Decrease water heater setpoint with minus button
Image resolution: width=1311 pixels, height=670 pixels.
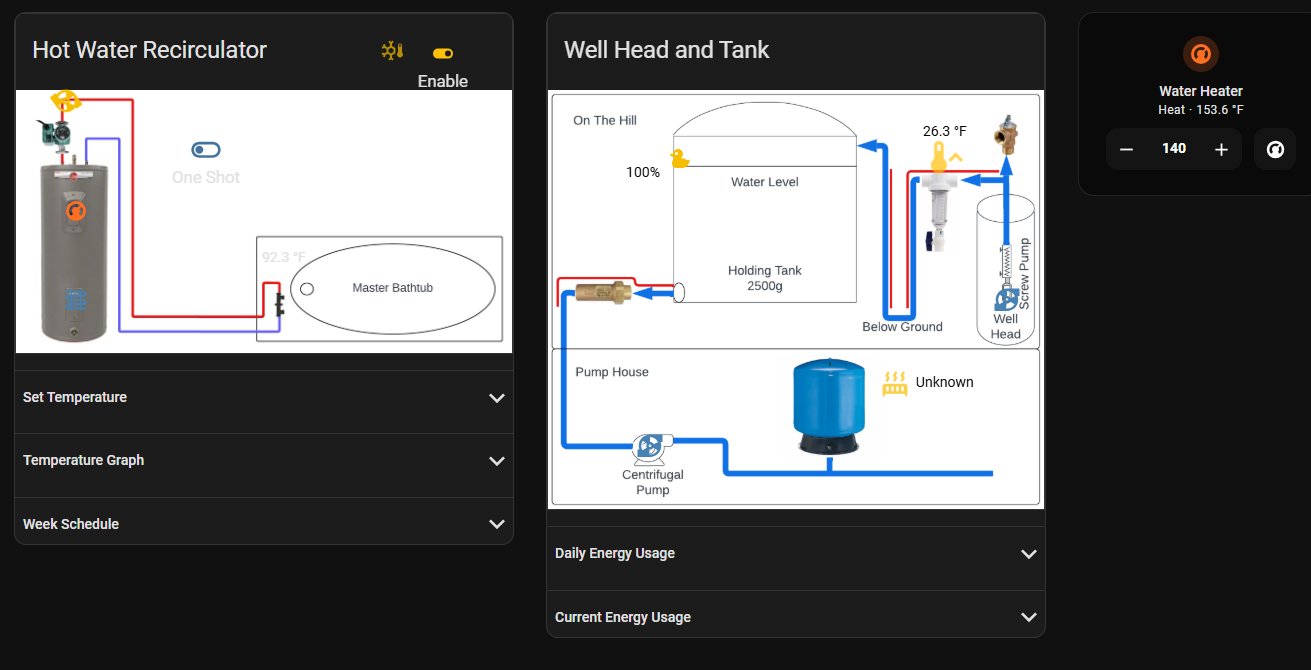[x=1126, y=149]
